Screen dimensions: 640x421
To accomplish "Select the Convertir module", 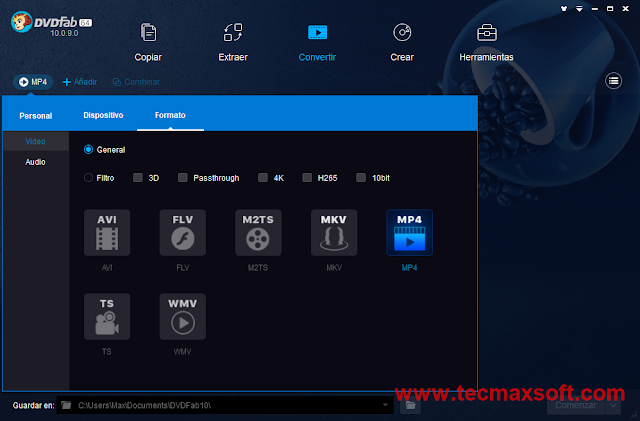I will 317,42.
